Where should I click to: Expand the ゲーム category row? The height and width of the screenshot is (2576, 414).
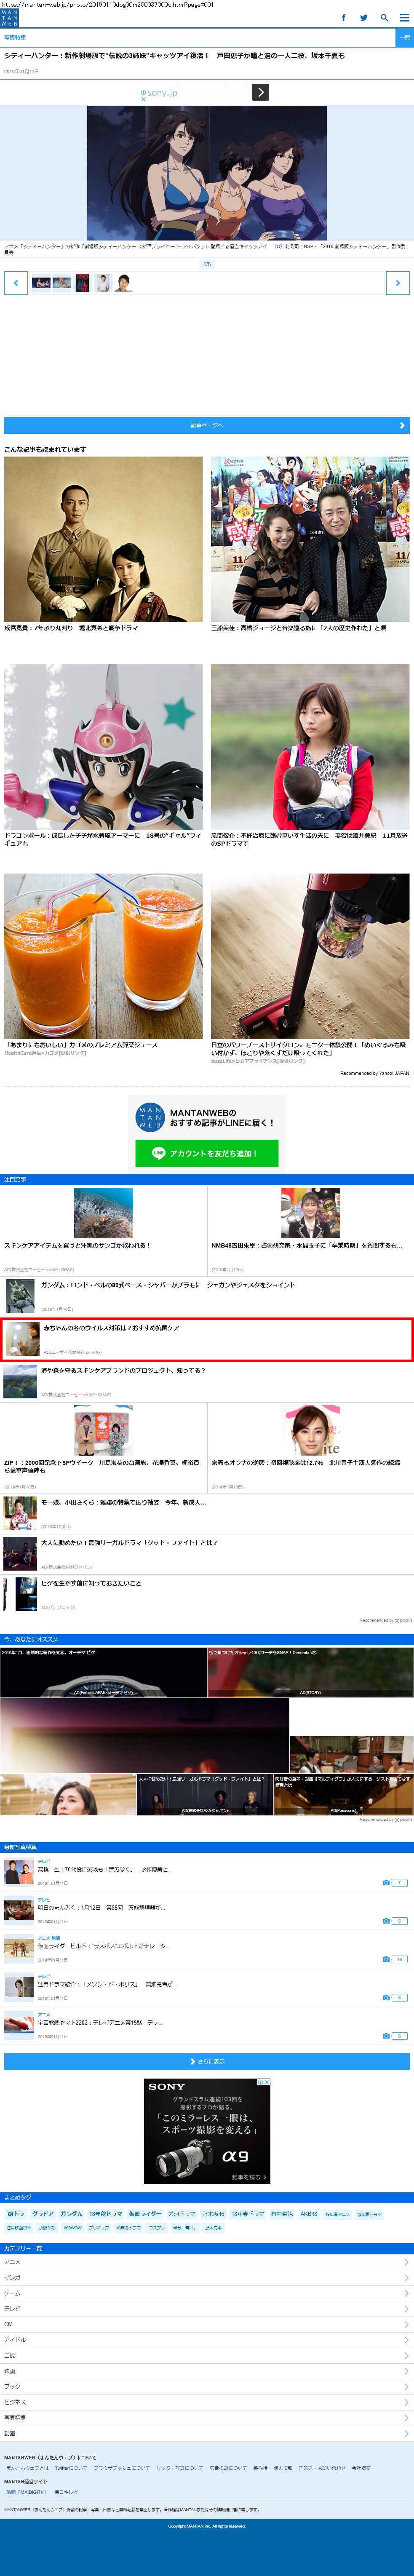pos(207,2293)
